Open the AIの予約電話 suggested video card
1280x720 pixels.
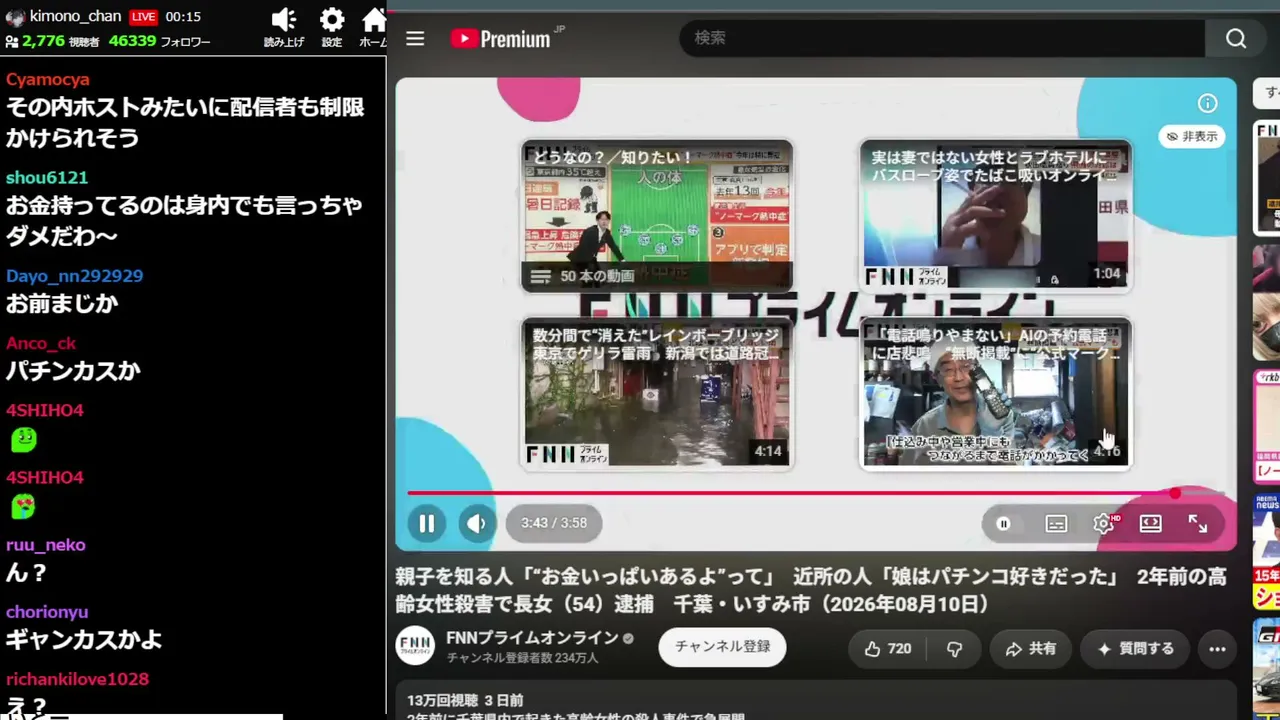(x=996, y=394)
